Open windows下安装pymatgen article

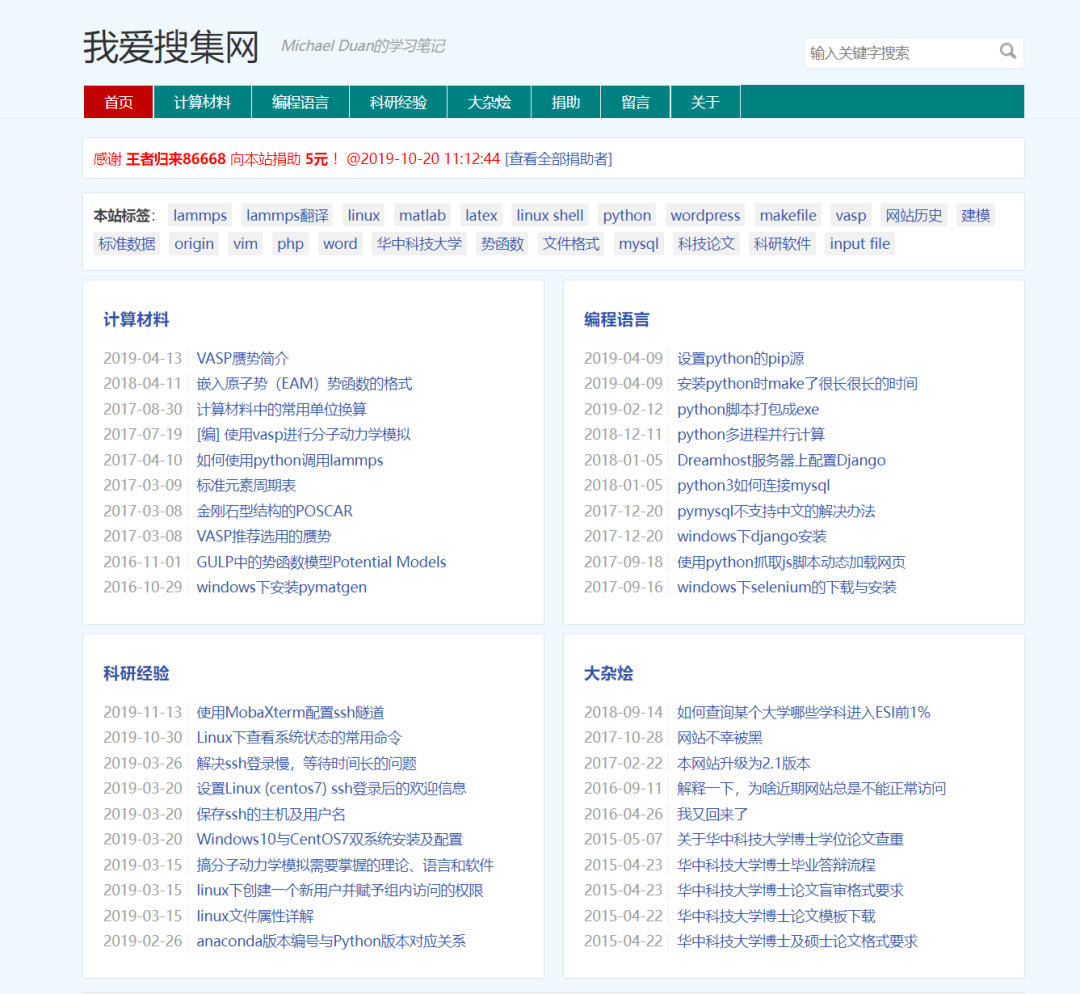pos(282,587)
